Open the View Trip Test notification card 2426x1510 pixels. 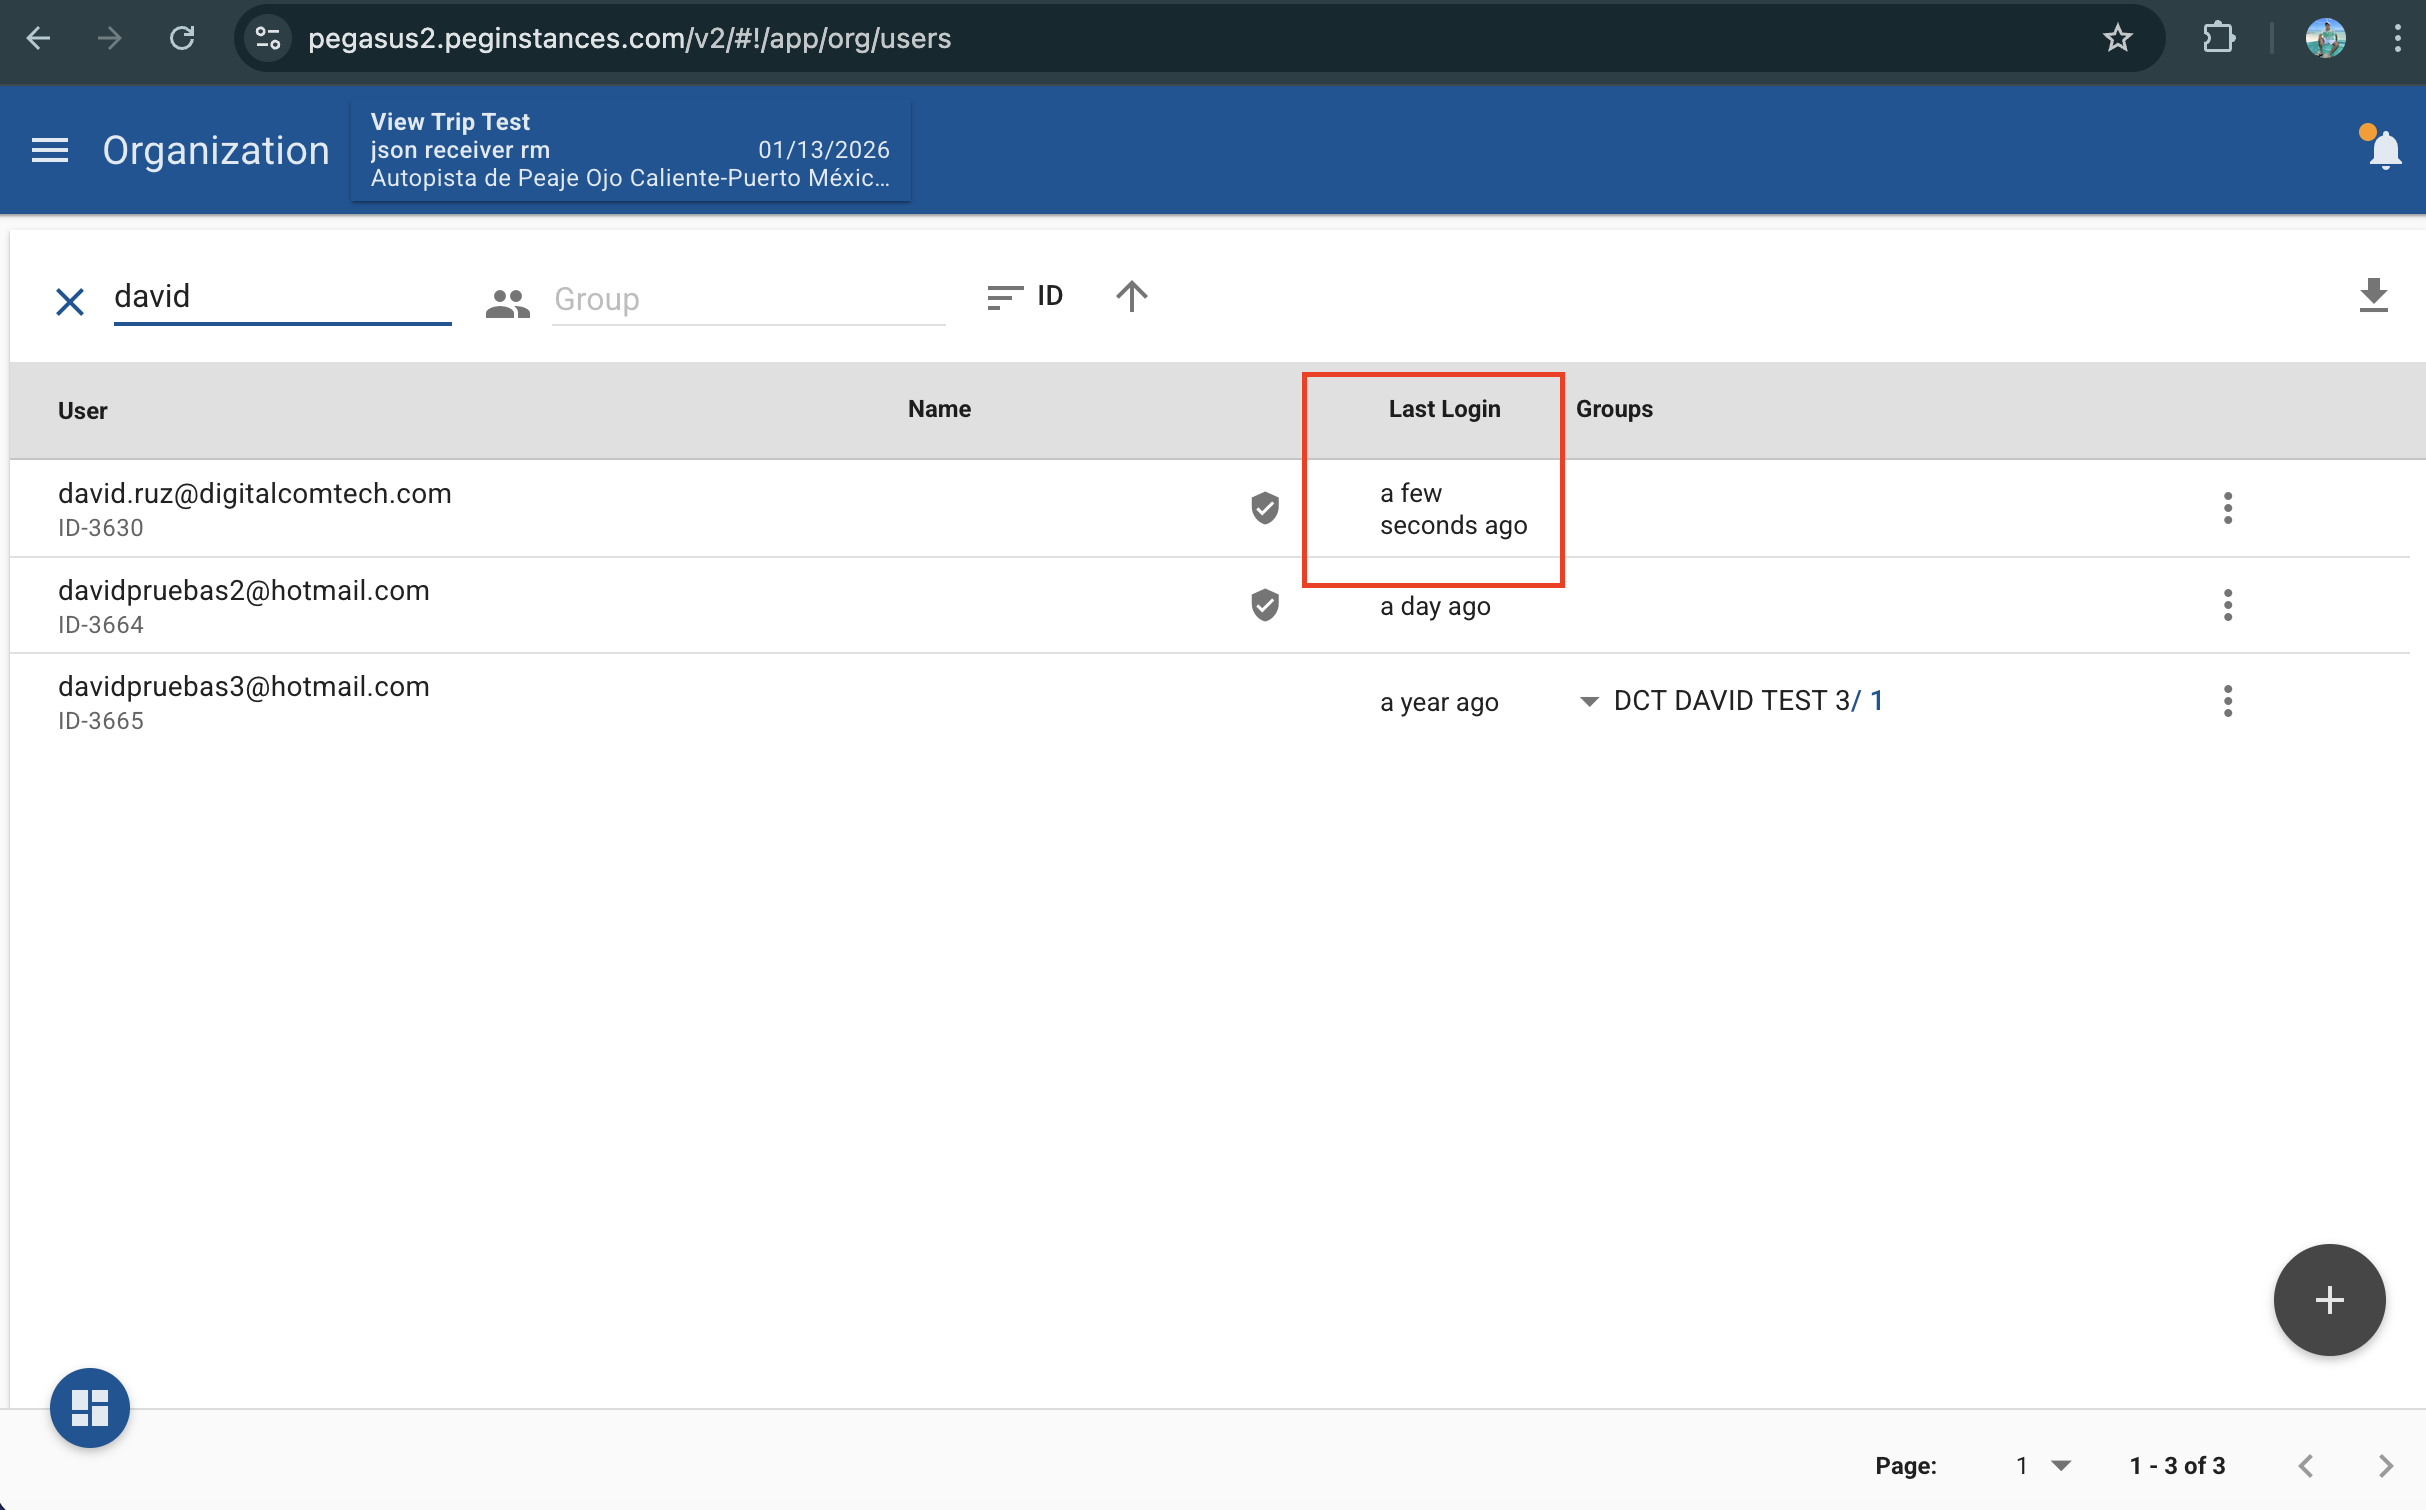coord(630,150)
